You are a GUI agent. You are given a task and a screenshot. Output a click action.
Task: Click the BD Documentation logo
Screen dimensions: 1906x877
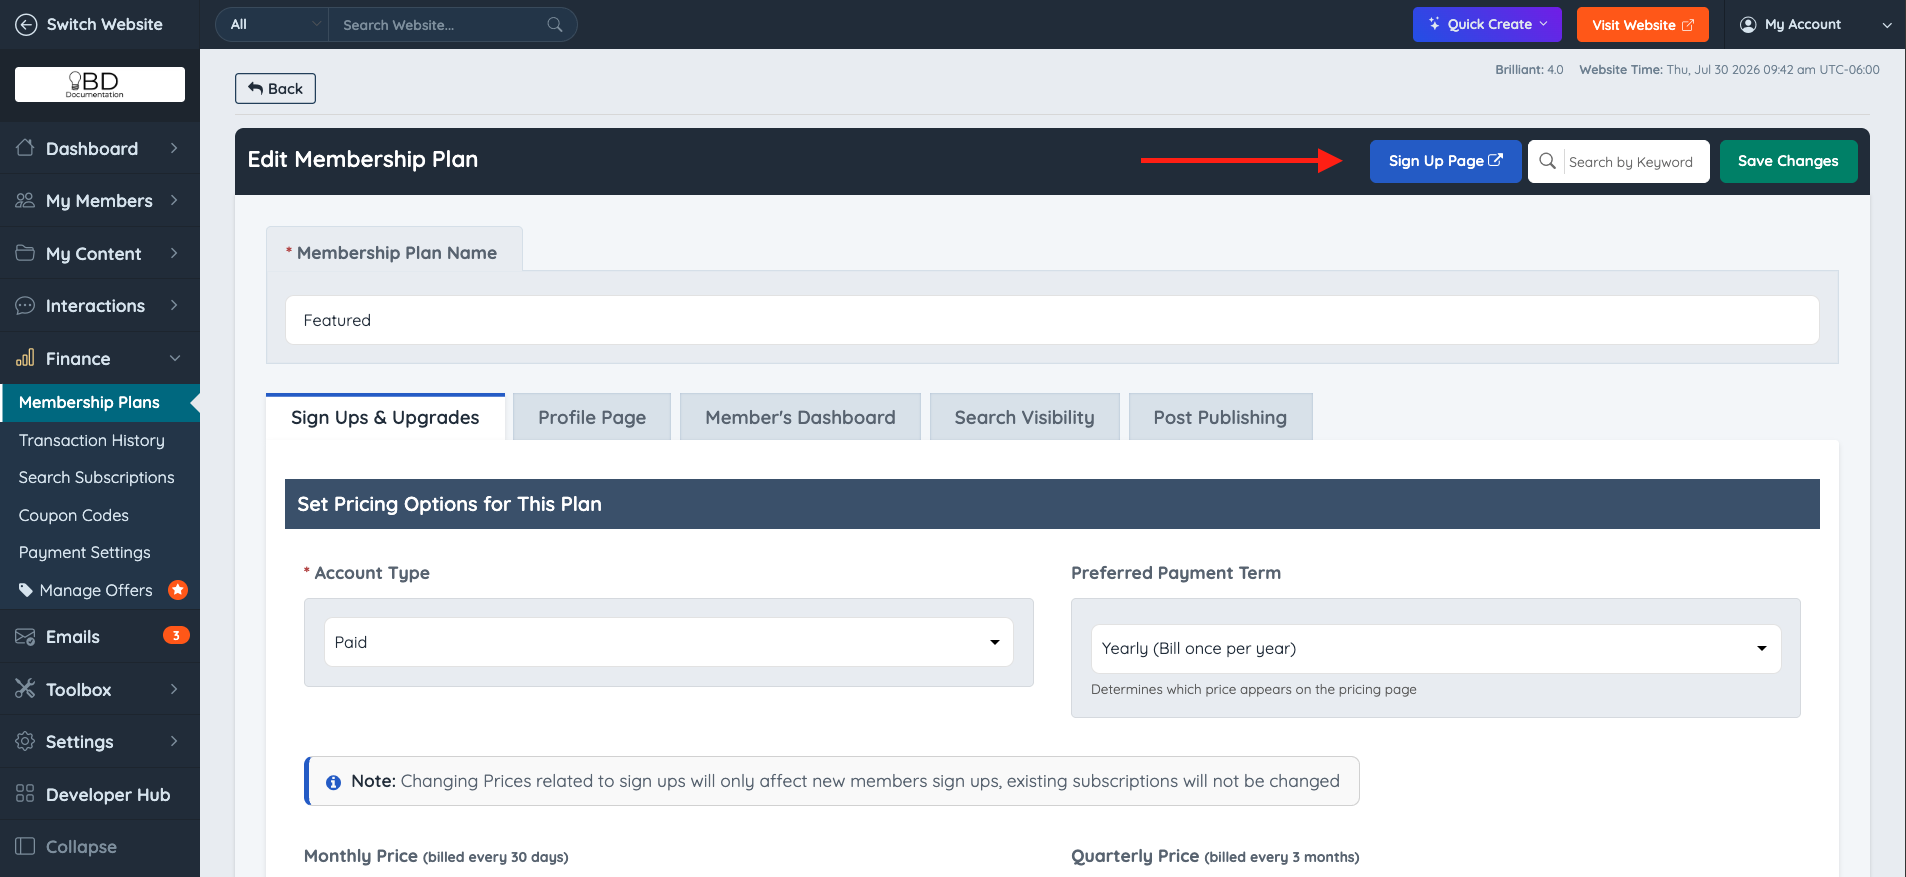(x=100, y=84)
